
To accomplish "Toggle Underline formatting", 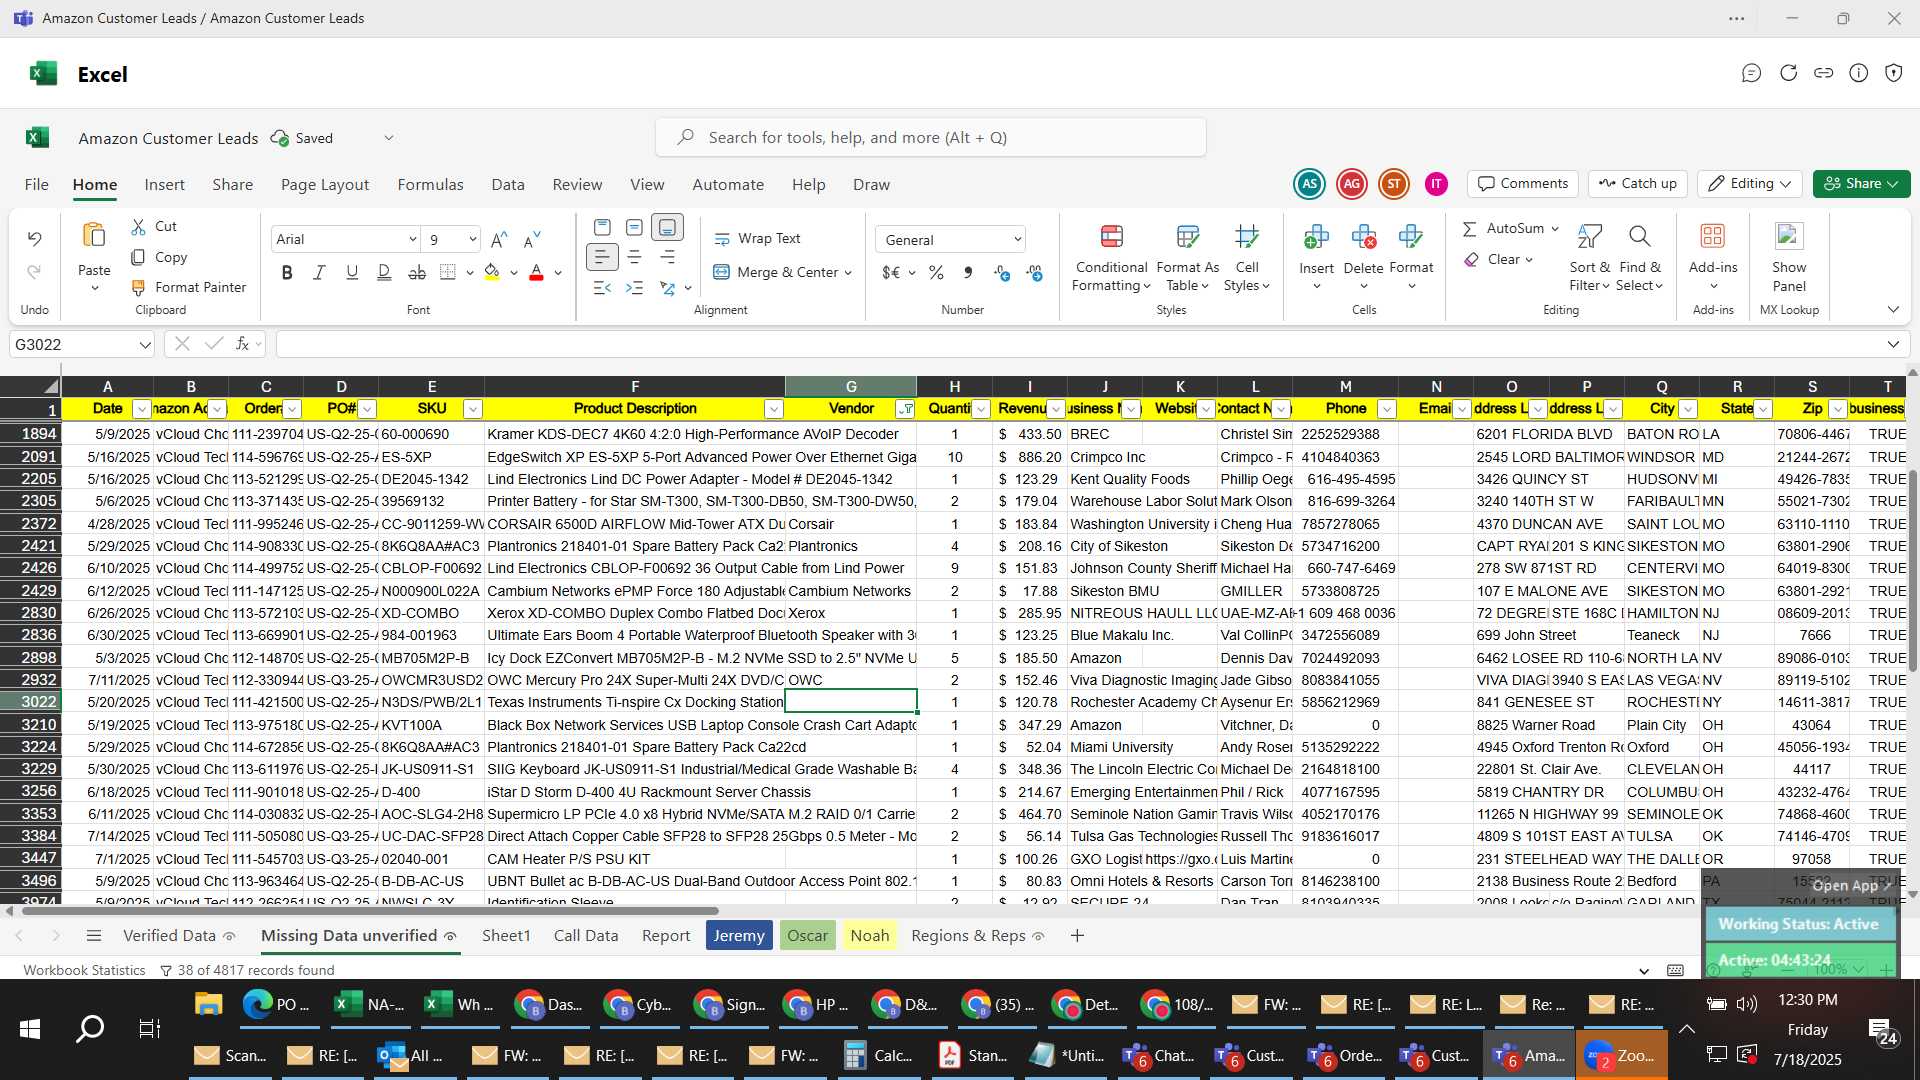I will click(352, 272).
